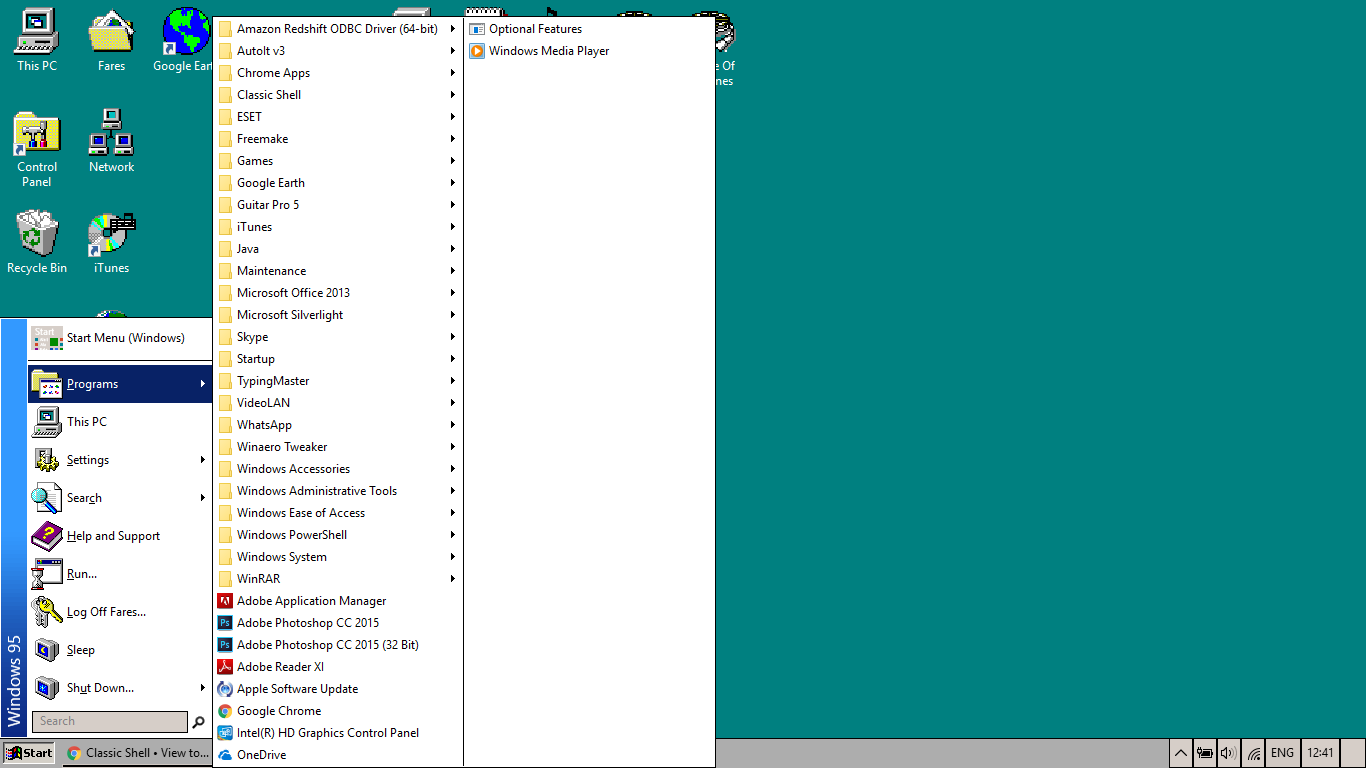1366x768 pixels.
Task: Click the This PC desktop icon
Action: pos(37,40)
